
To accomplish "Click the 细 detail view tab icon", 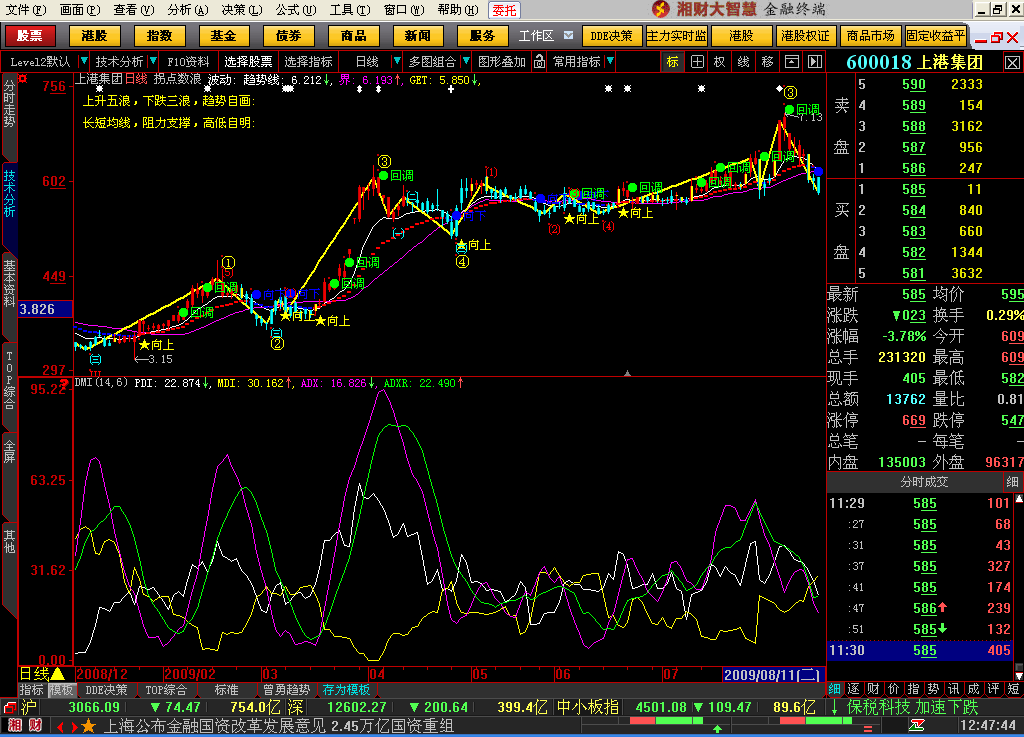I will tap(835, 689).
